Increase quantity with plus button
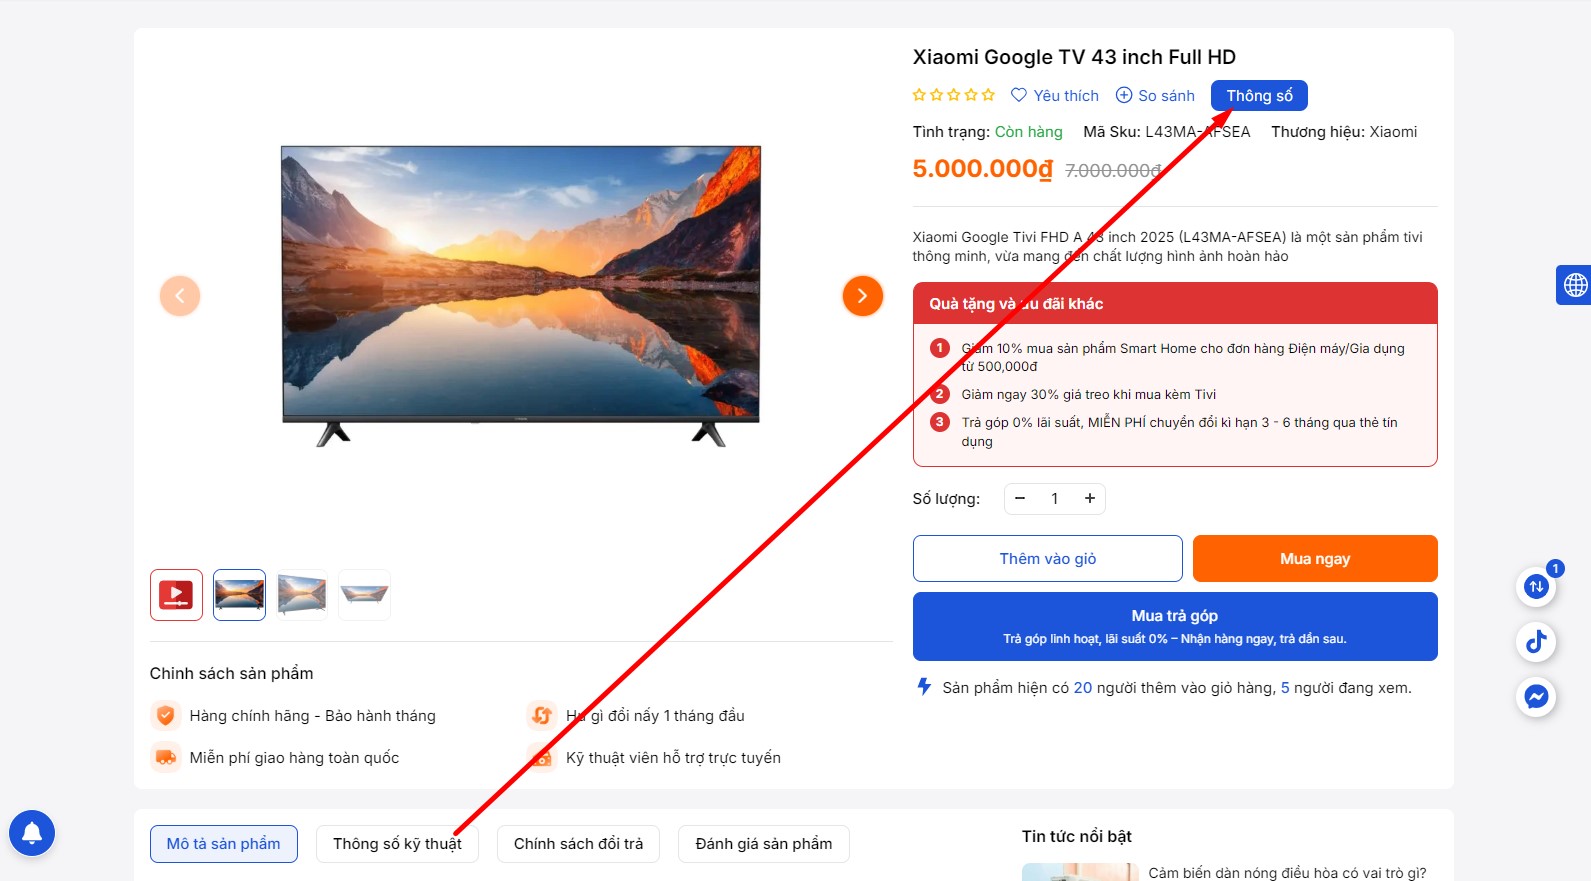1591x881 pixels. point(1090,498)
